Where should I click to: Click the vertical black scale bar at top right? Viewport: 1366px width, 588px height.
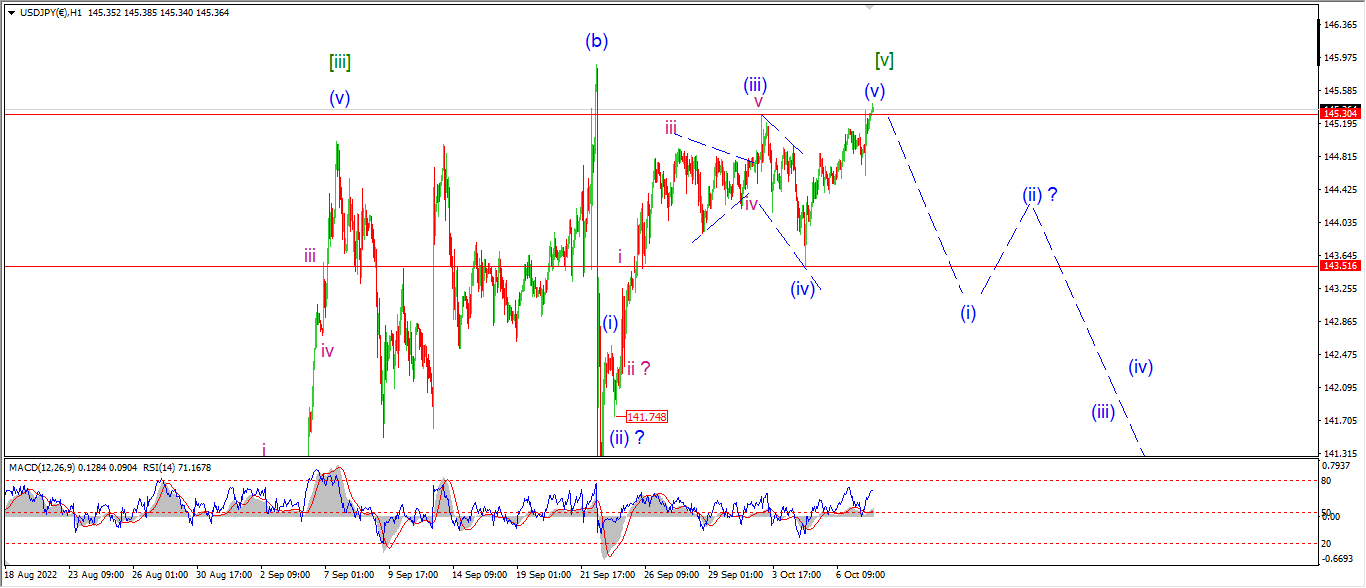tap(1319, 42)
